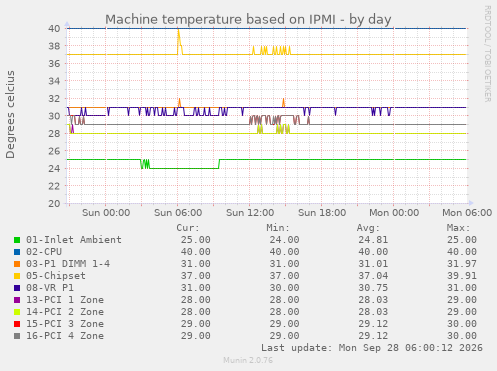497x371 pixels.
Task: Select the '05-Chipset' legend label
Action: (56, 276)
